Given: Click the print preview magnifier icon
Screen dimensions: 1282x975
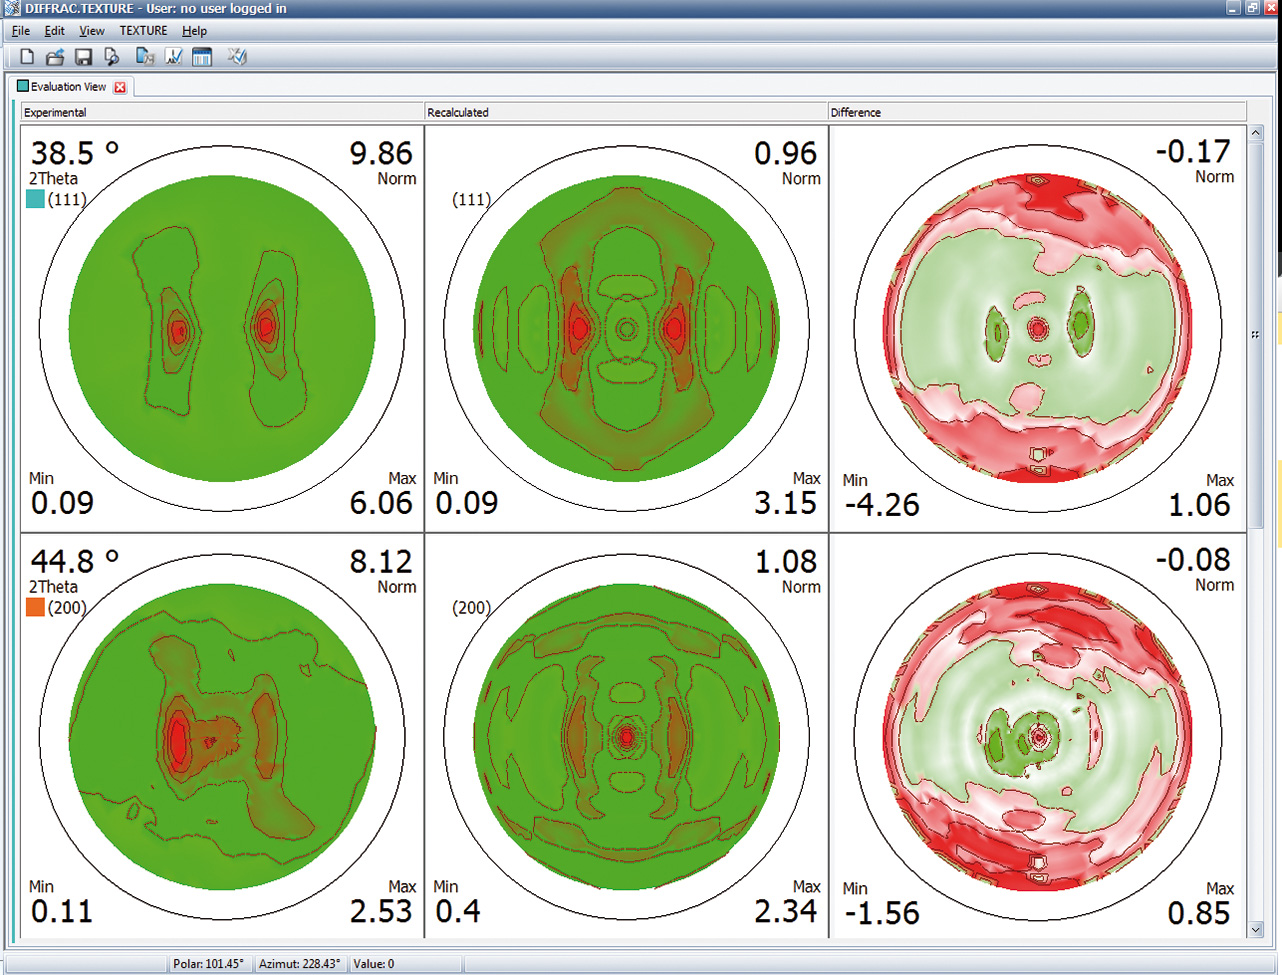Looking at the screenshot, I should point(112,57).
